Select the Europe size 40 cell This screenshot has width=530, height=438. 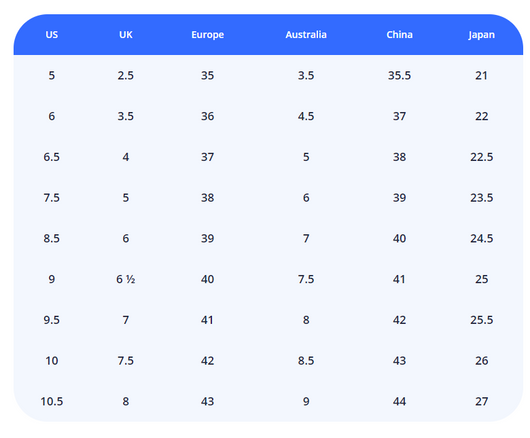click(x=208, y=279)
